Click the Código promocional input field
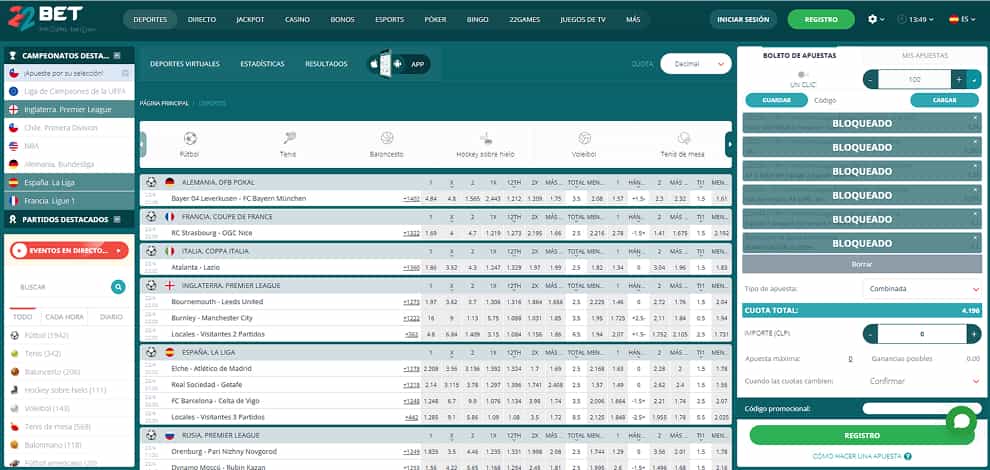Viewport: 990px width, 470px height. coord(922,409)
